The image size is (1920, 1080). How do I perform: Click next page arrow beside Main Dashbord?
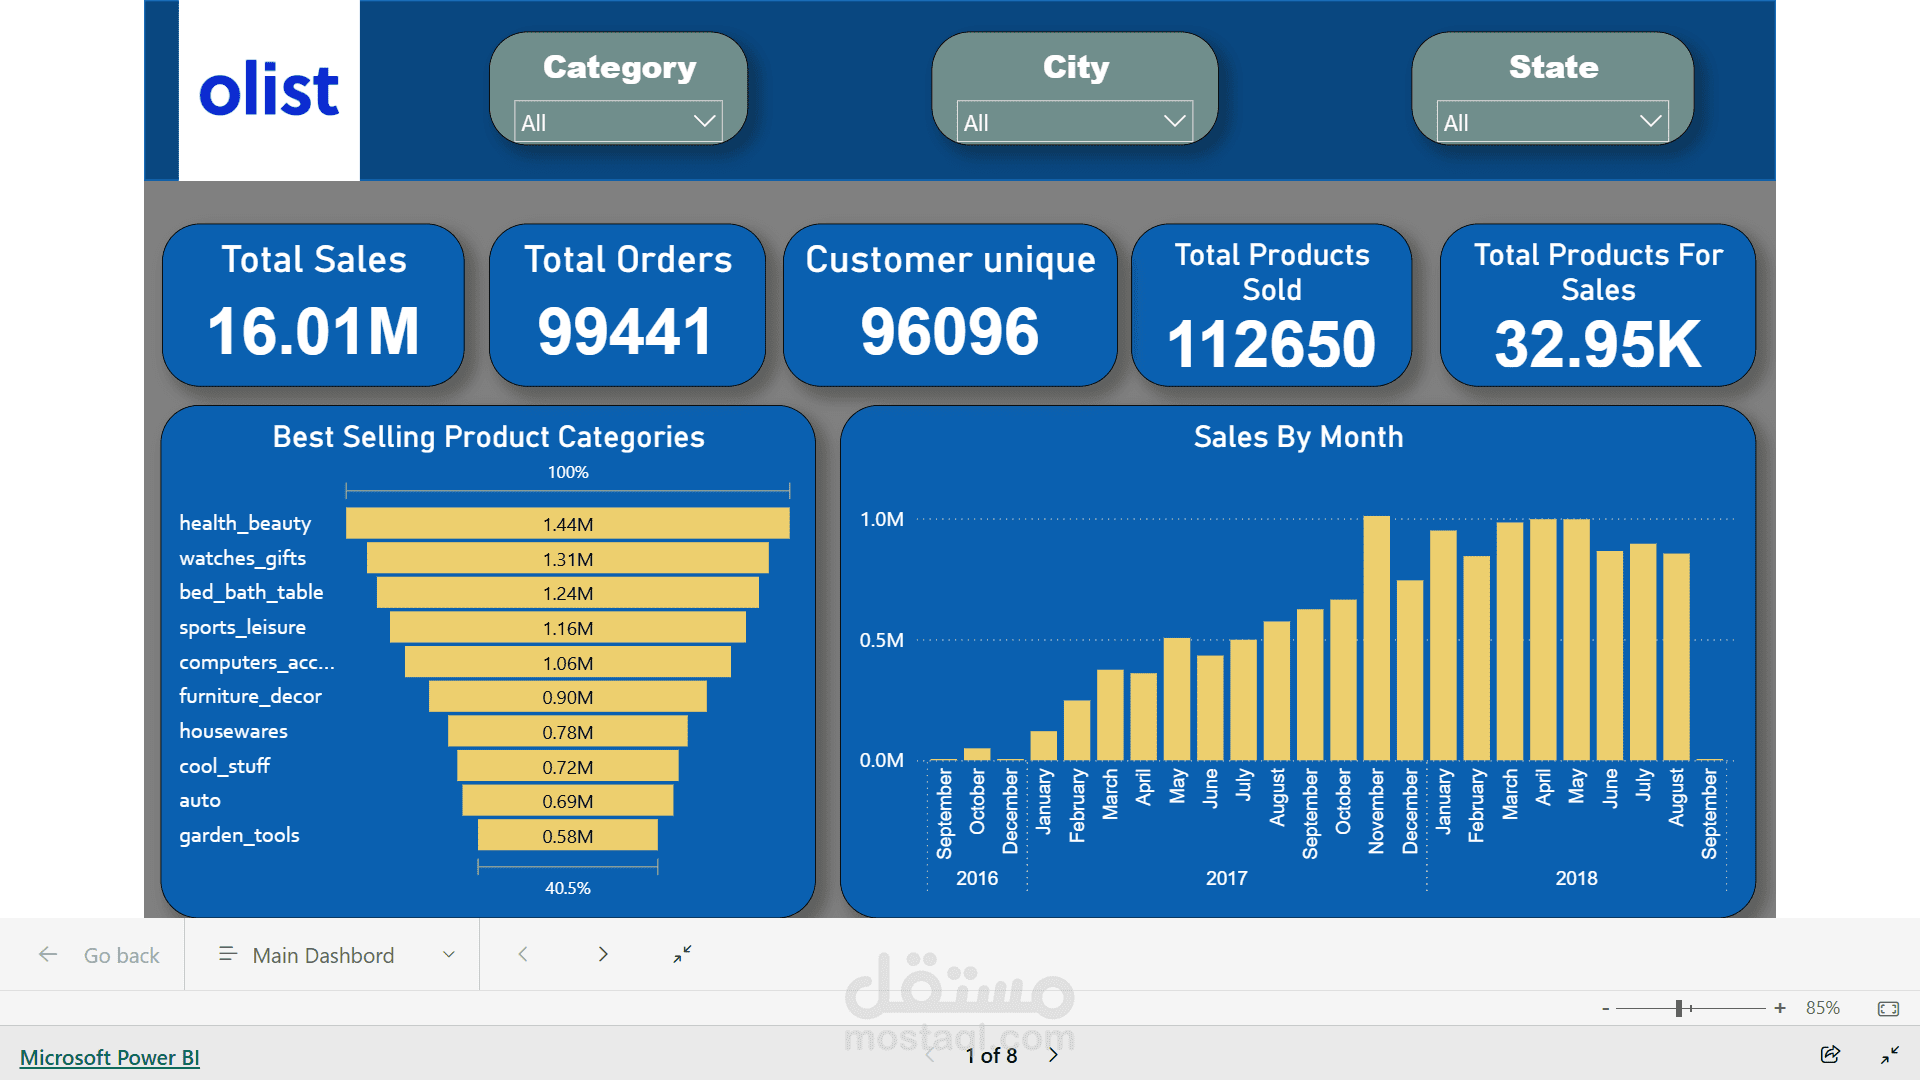[x=603, y=954]
